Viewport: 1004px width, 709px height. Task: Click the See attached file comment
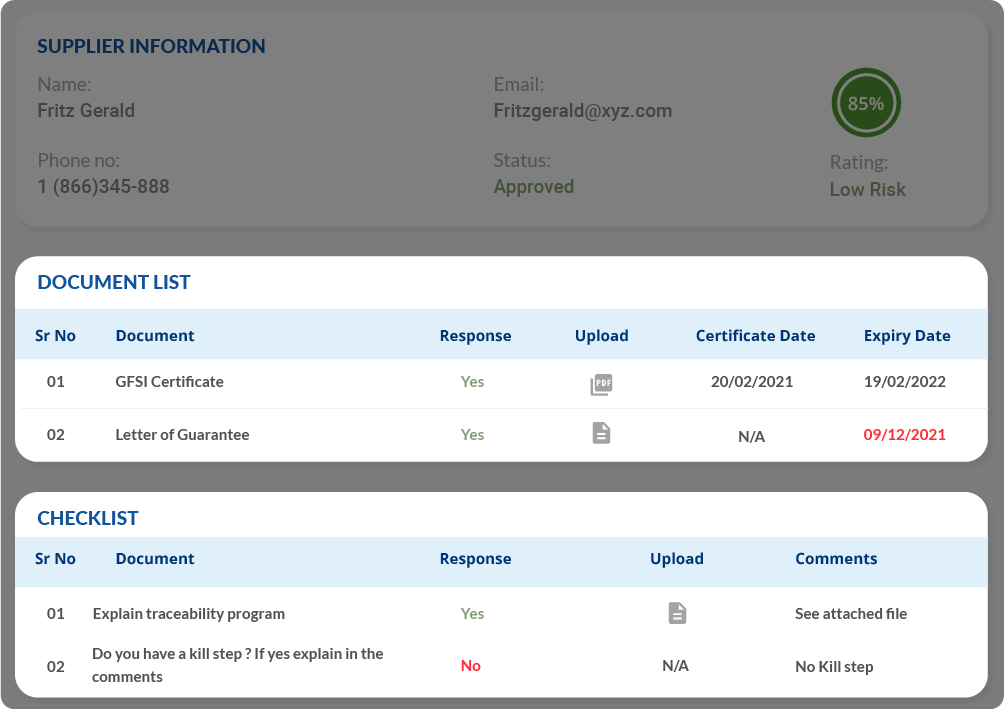(850, 614)
